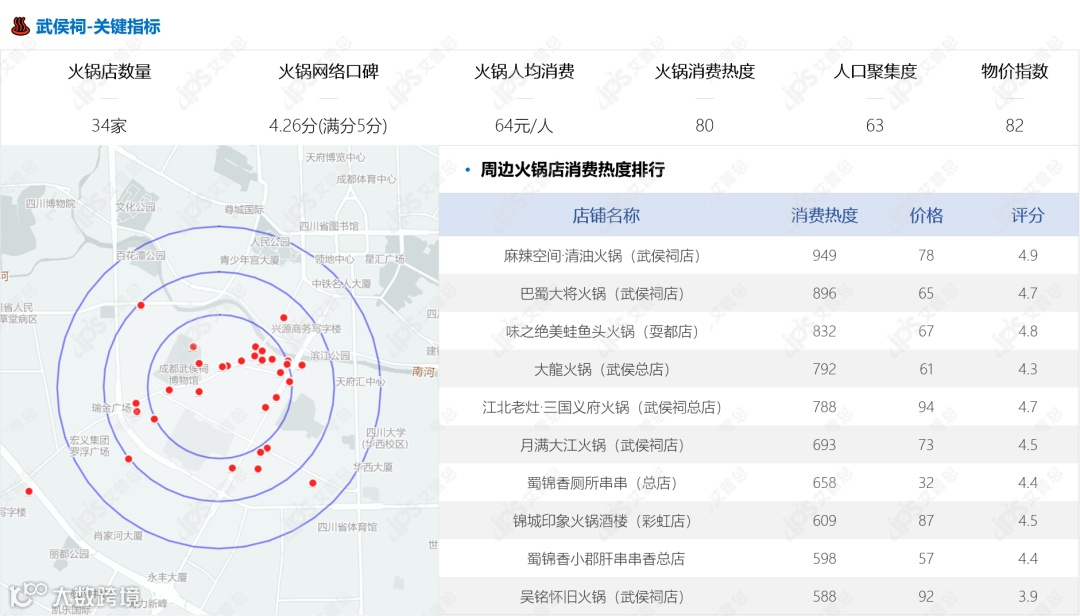
Task: Click the 4.26分(满分5分) value
Action: click(328, 125)
